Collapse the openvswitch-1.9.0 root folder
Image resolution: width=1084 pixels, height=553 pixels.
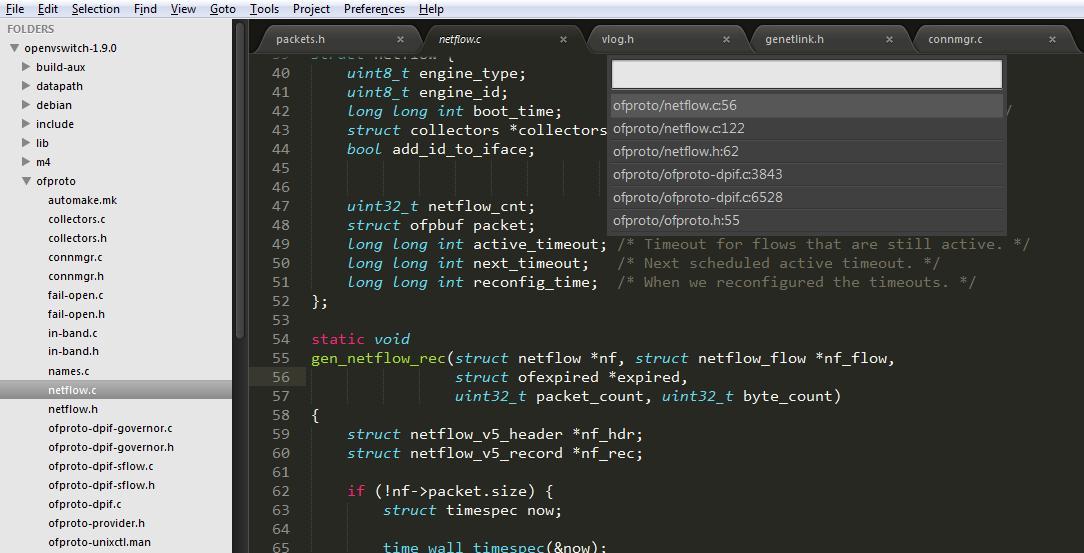(x=15, y=48)
